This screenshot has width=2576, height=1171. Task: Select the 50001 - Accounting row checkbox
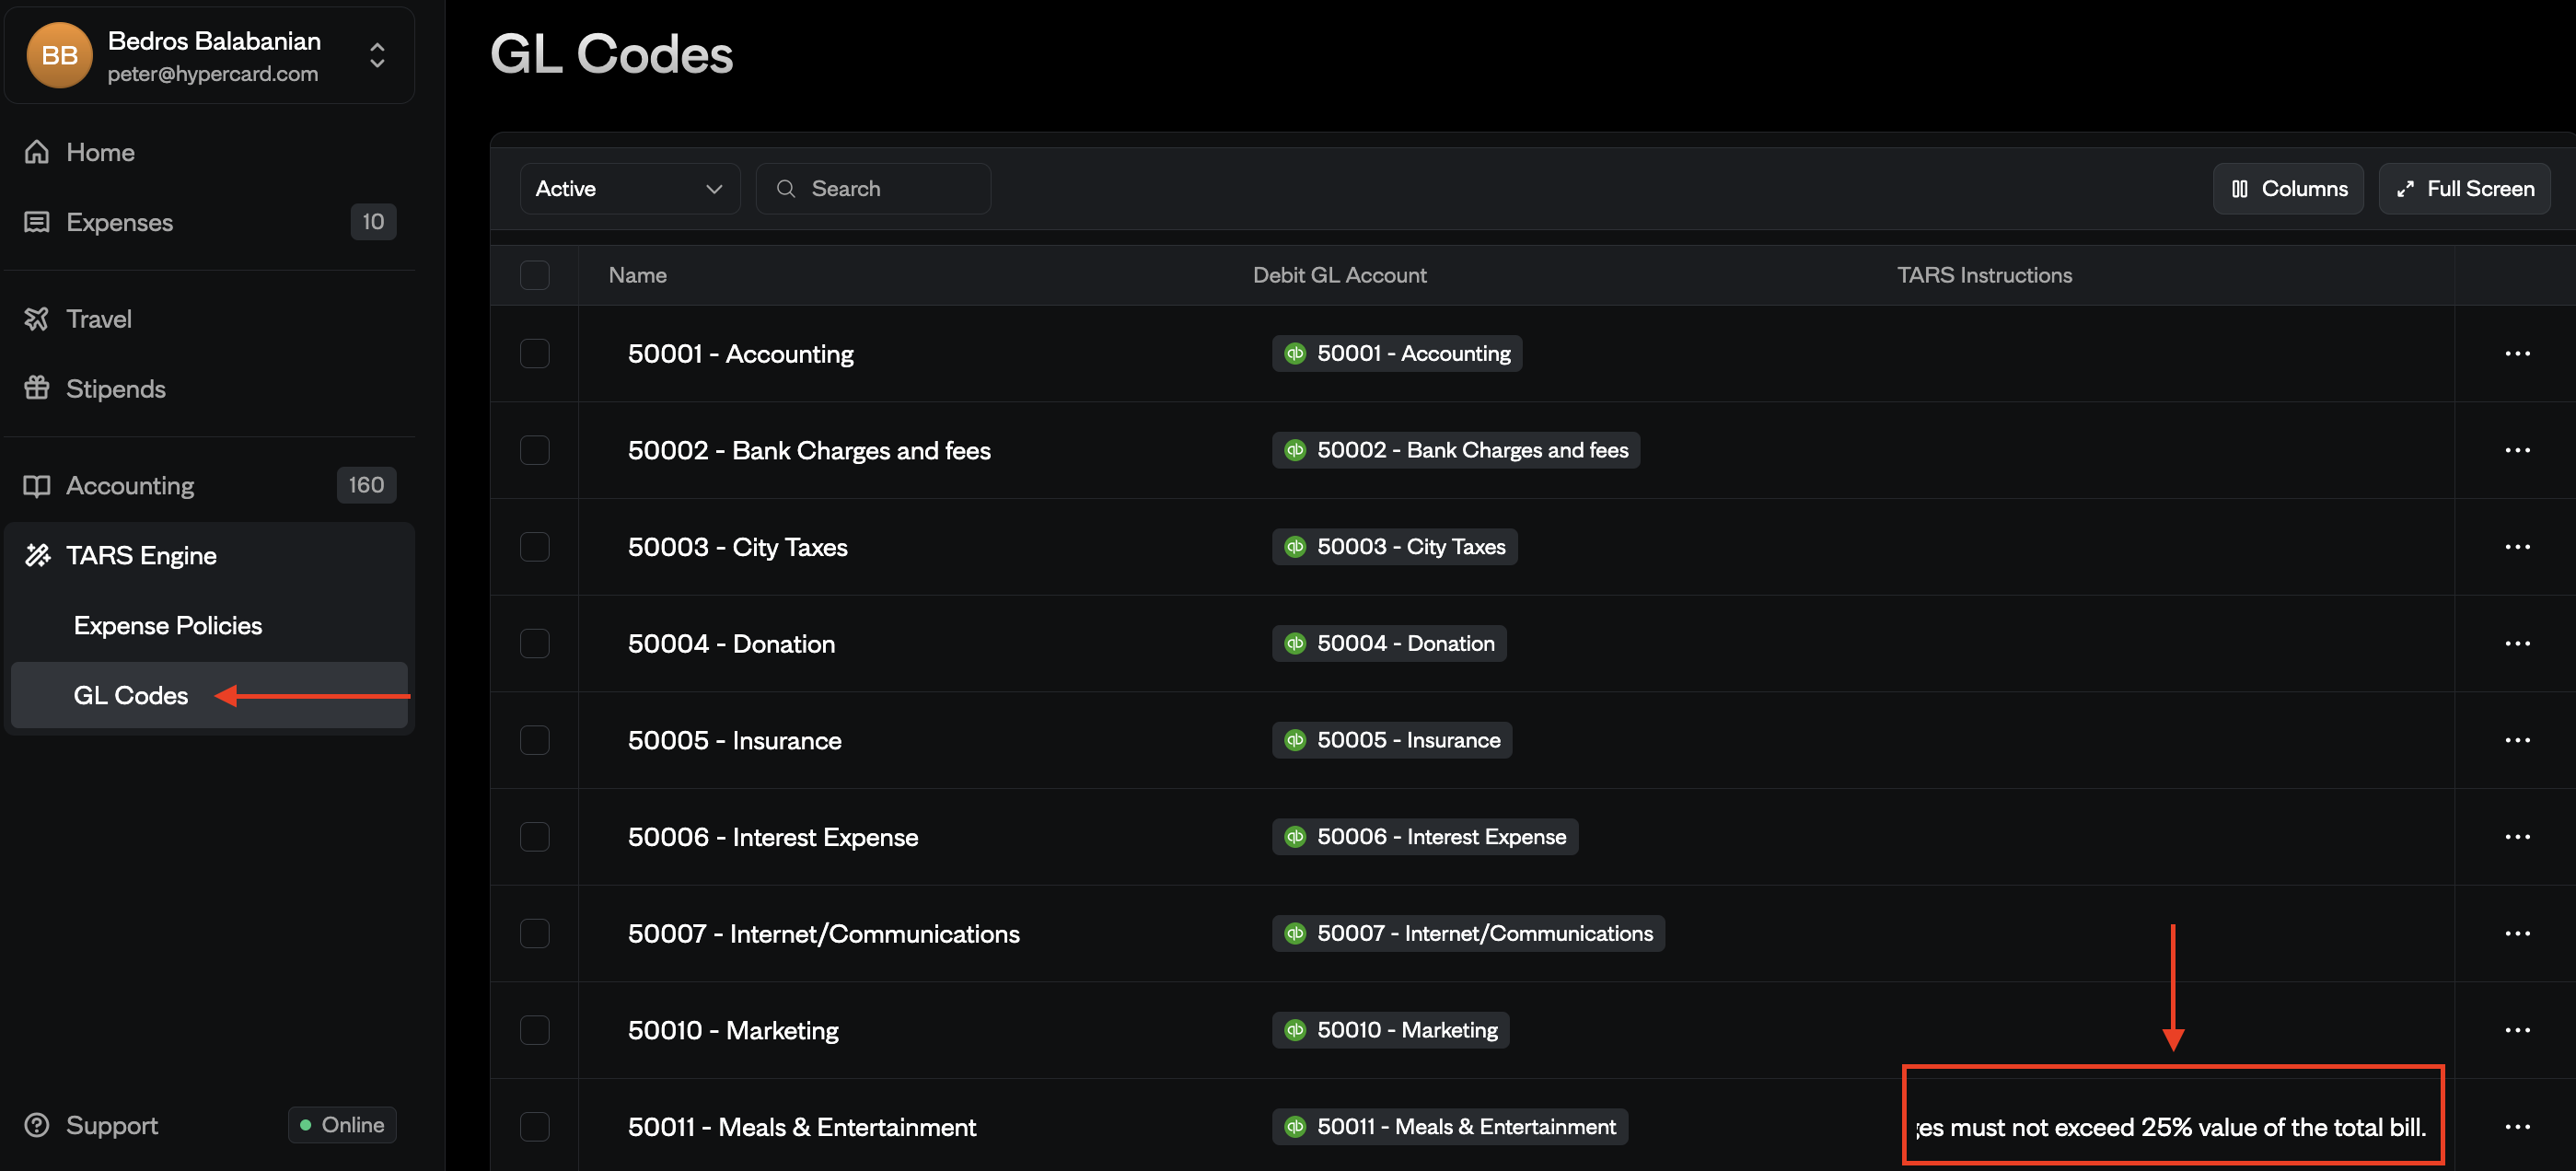[x=535, y=353]
